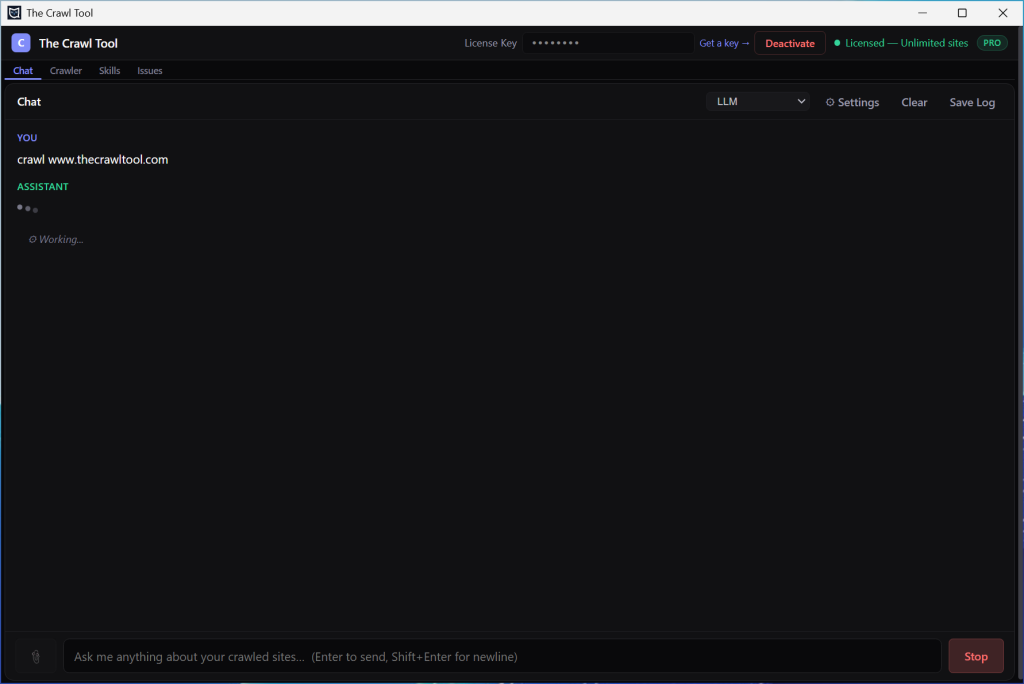Click the Working... status text
This screenshot has width=1024, height=684.
click(56, 239)
